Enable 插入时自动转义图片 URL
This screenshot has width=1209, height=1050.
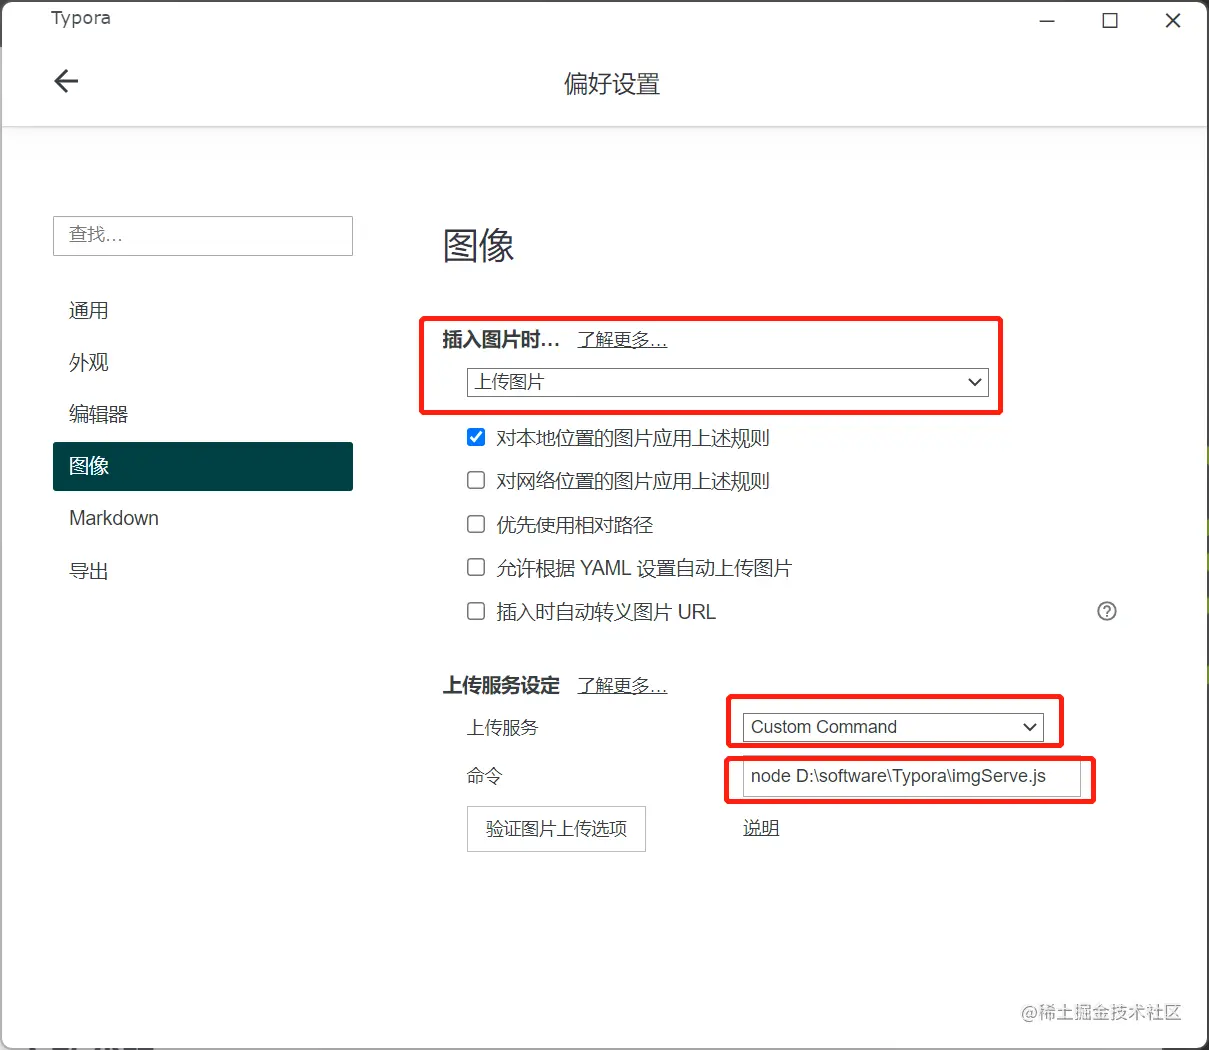476,611
